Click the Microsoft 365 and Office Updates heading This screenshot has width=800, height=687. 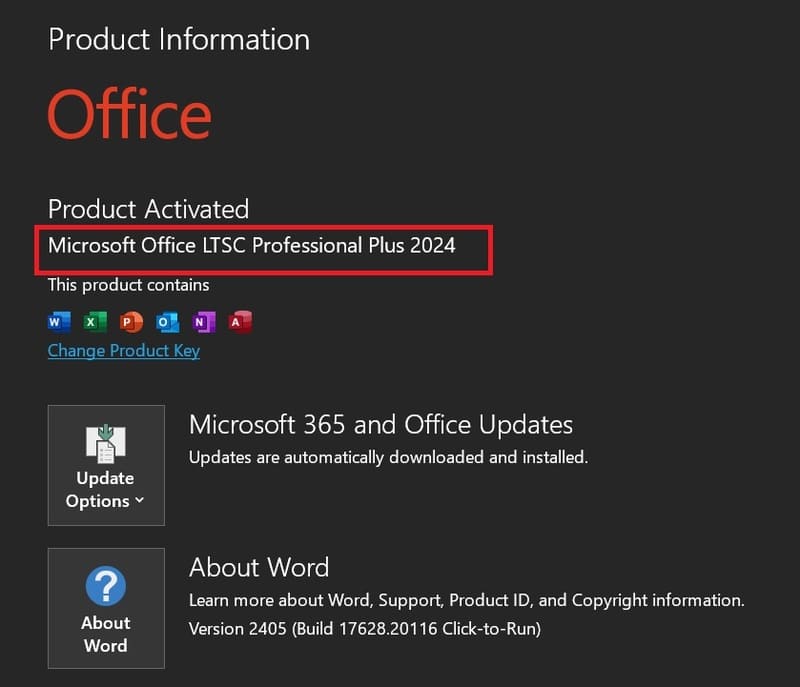[x=381, y=424]
